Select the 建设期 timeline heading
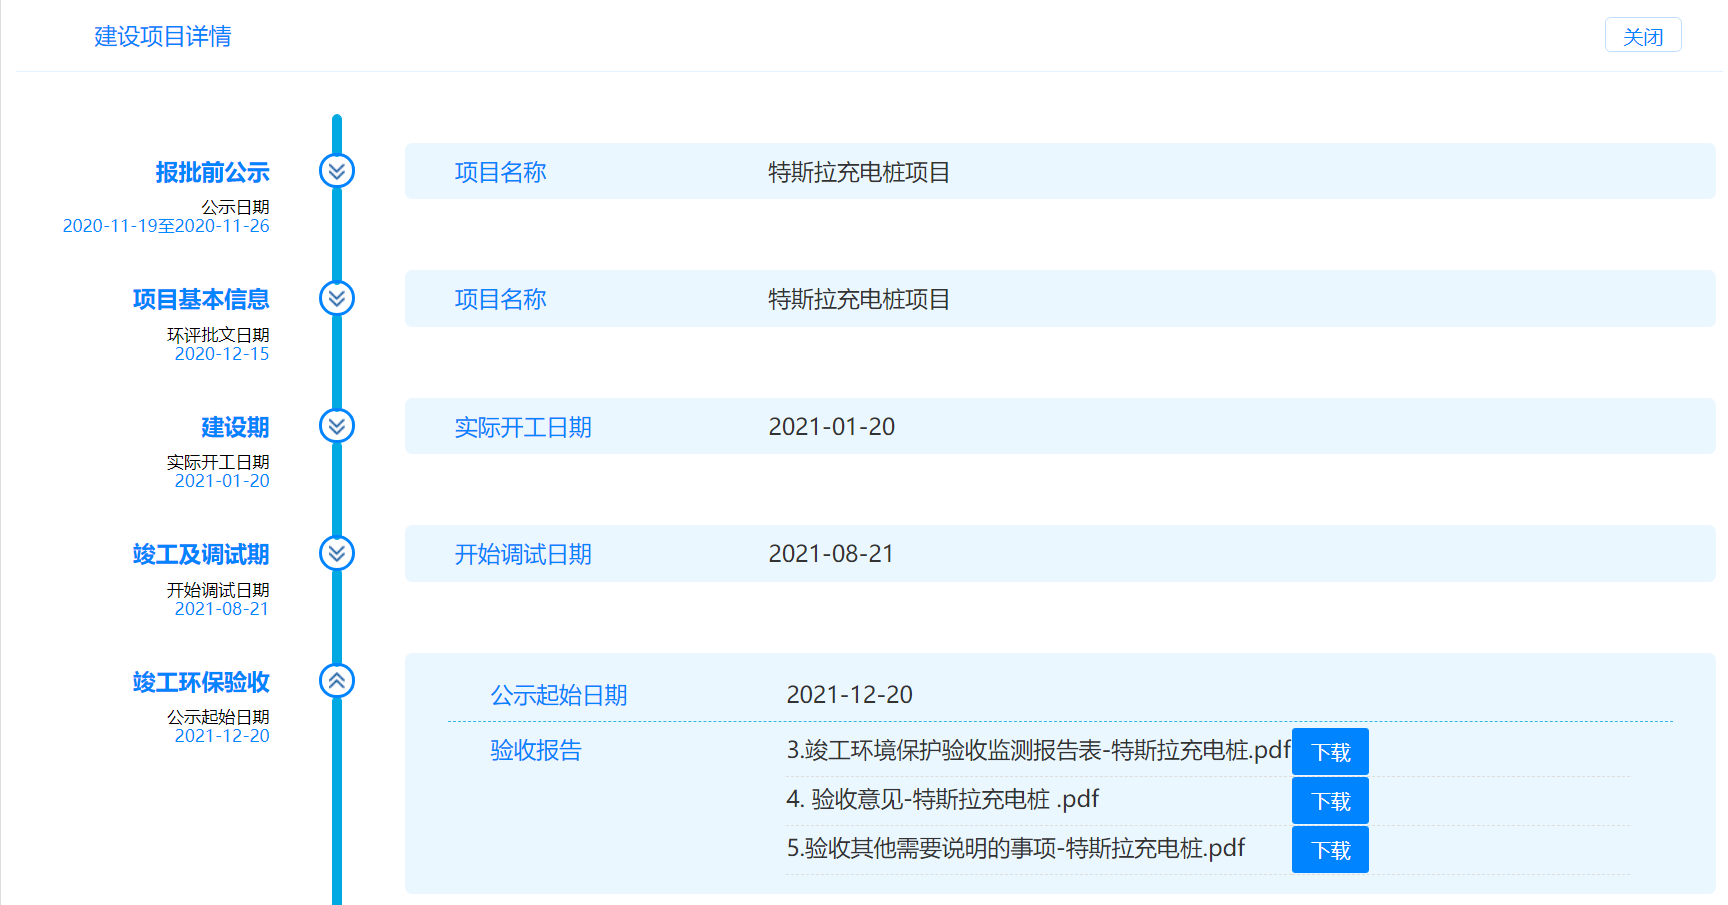This screenshot has width=1728, height=905. [x=235, y=427]
